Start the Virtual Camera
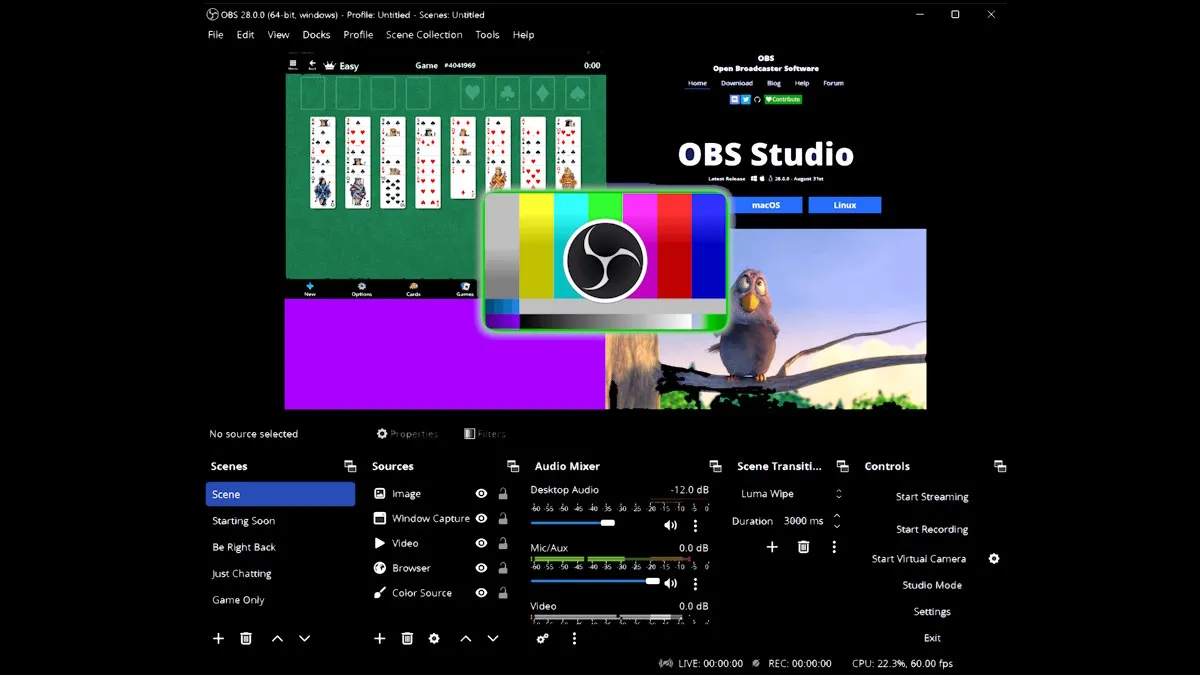Image resolution: width=1200 pixels, height=675 pixels. point(919,559)
